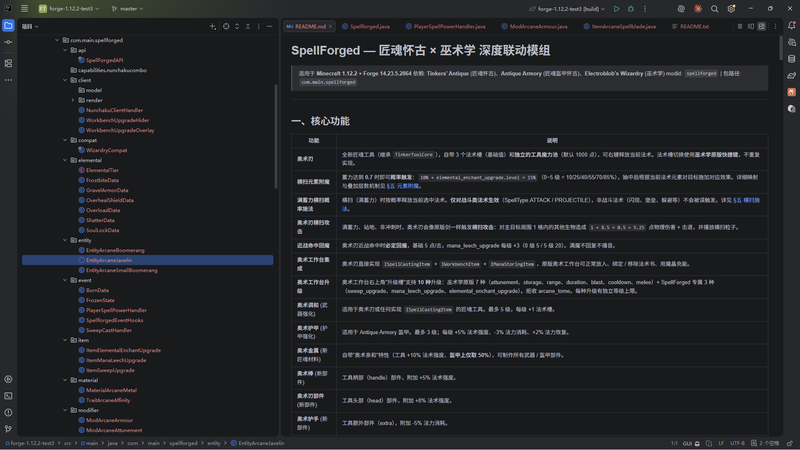This screenshot has width=800, height=450.
Task: Collapse the material package
Action: click(65, 380)
